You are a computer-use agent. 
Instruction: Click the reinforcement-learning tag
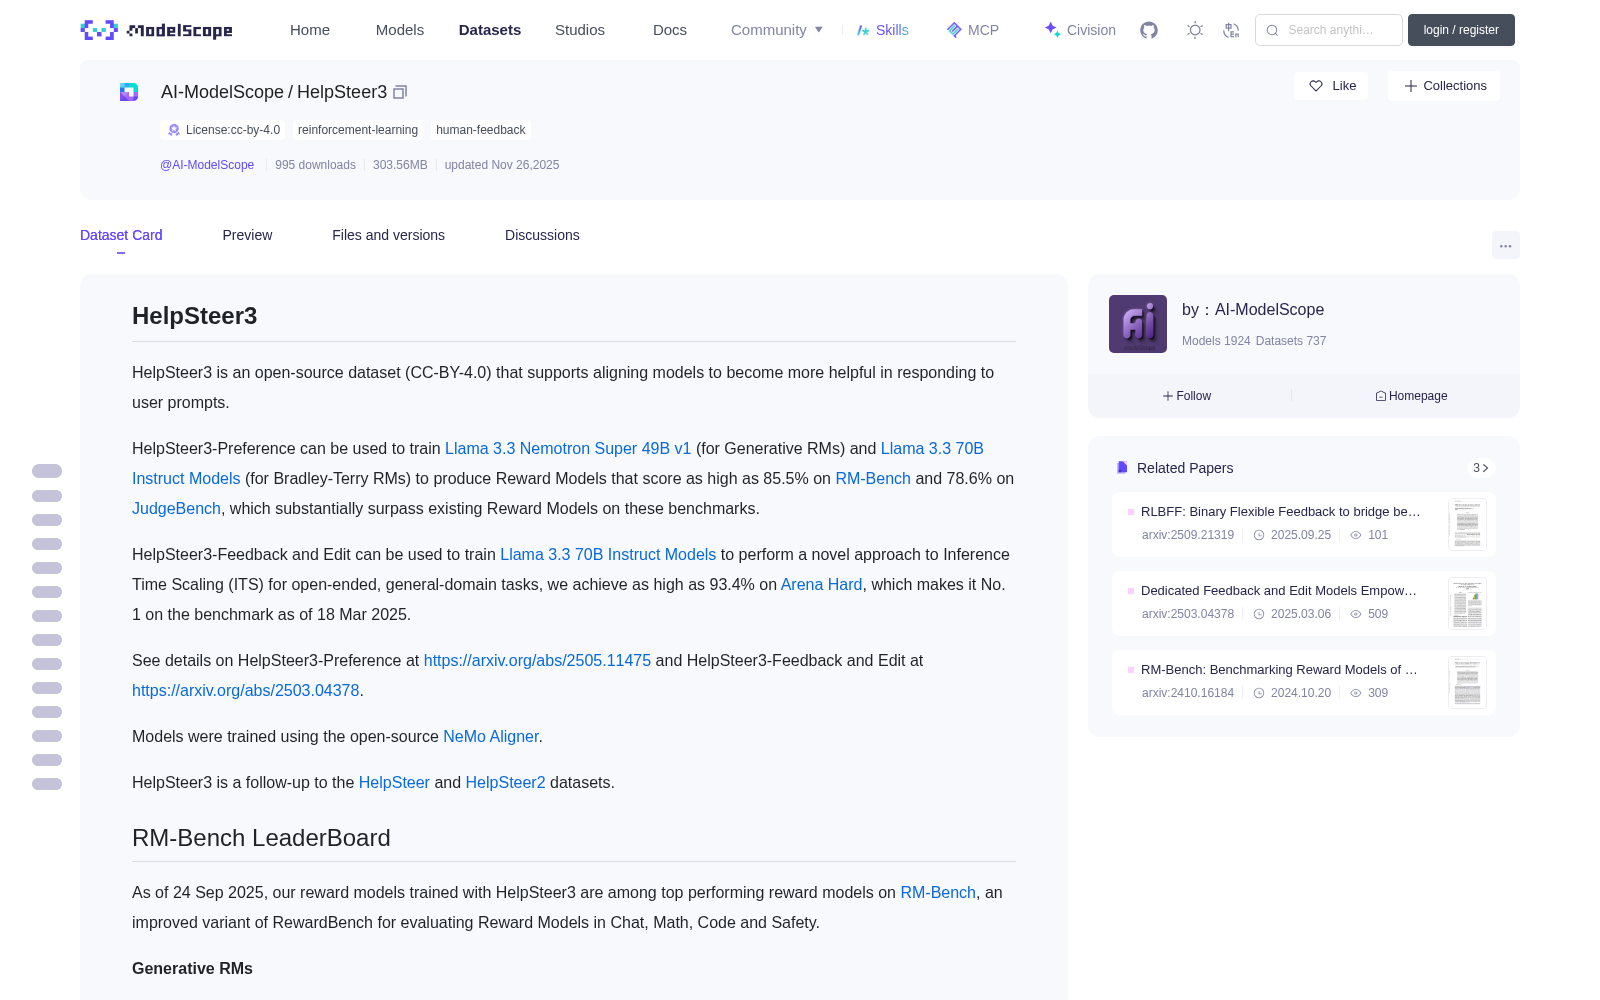click(358, 130)
